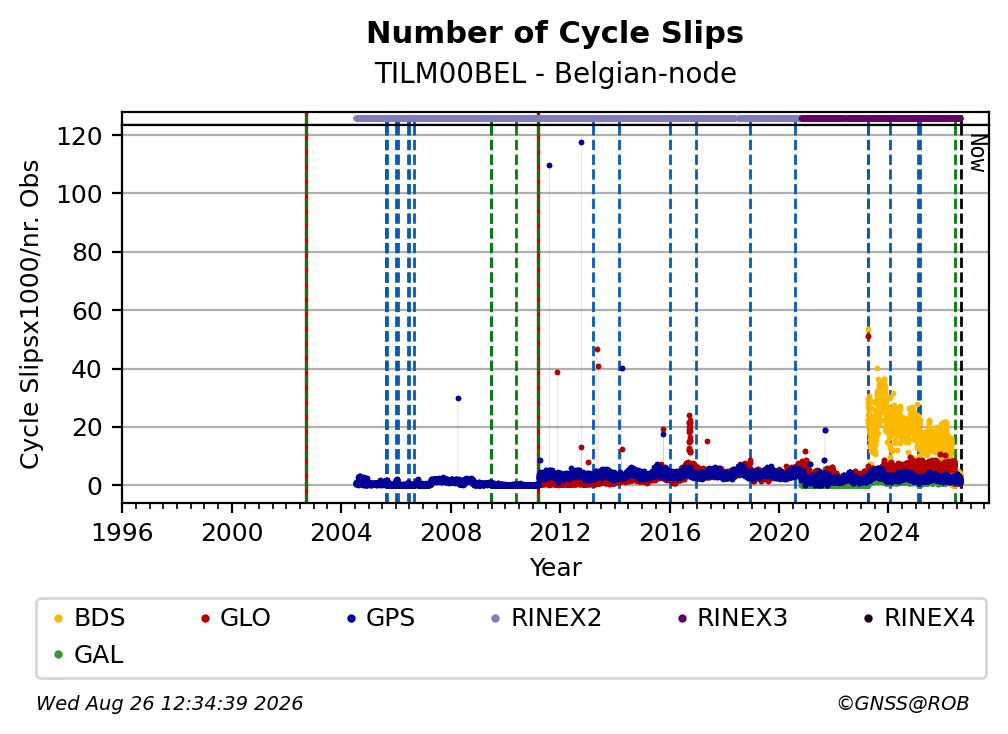Image resolution: width=1008 pixels, height=734 pixels.
Task: Click the GNSS@ROB copyright text
Action: point(903,703)
